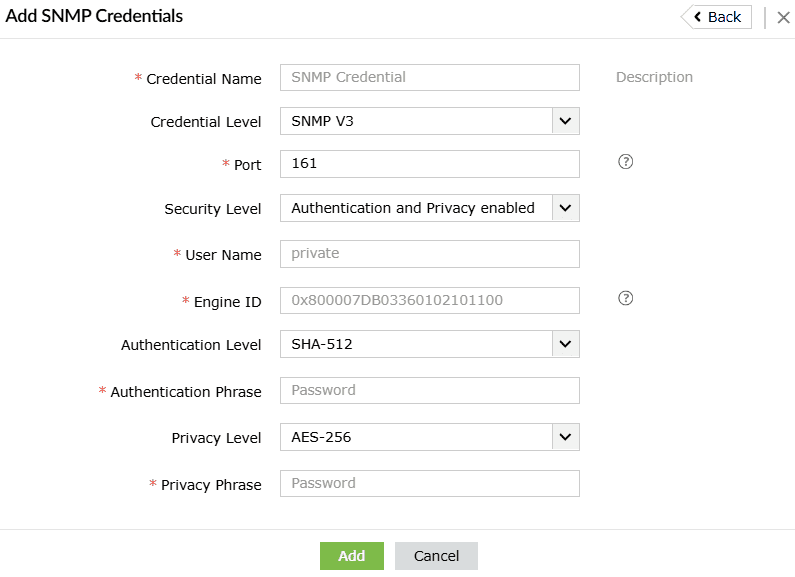Expand the Security Level dropdown
Image resolution: width=795 pixels, height=577 pixels.
tap(429, 208)
